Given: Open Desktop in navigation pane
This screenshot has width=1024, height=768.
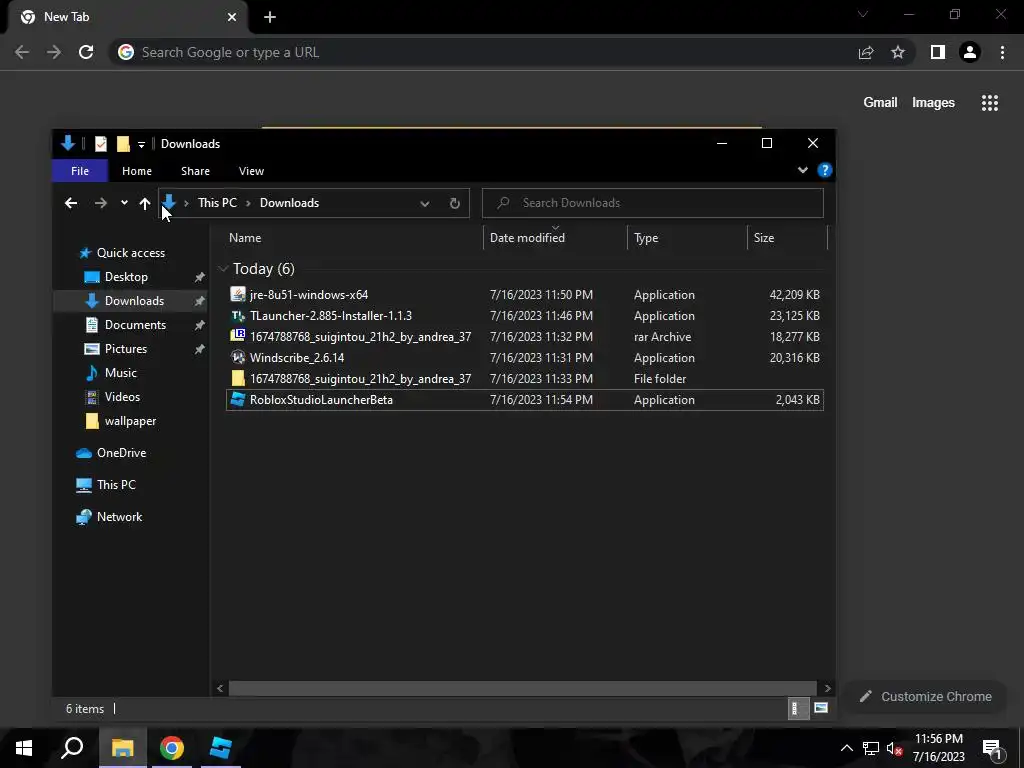Looking at the screenshot, I should (x=126, y=277).
